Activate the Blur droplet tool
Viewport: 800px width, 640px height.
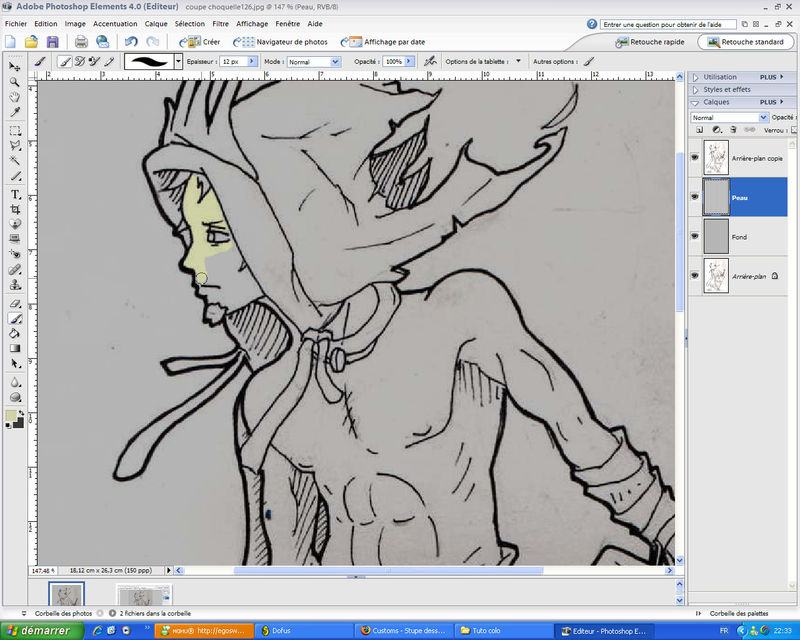coord(15,382)
